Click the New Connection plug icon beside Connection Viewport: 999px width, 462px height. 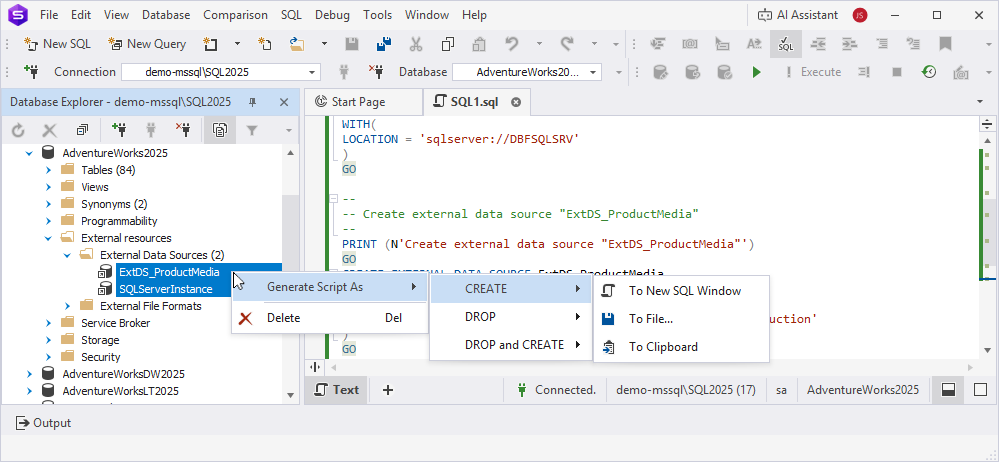[31, 71]
